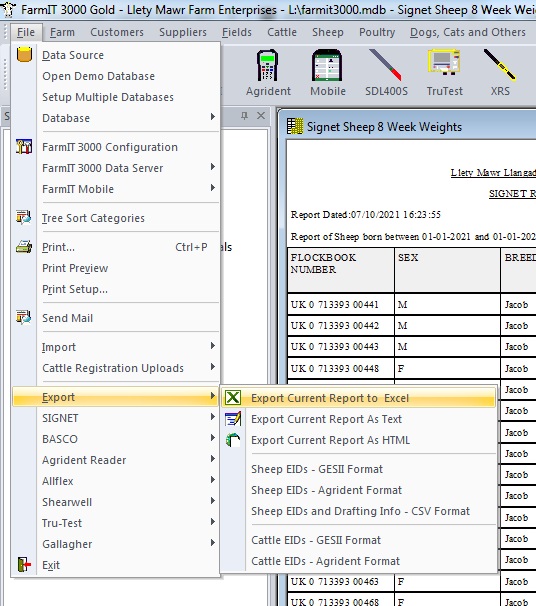536x606 pixels.
Task: Choose Print Preview from File menu
Action: 116,268
